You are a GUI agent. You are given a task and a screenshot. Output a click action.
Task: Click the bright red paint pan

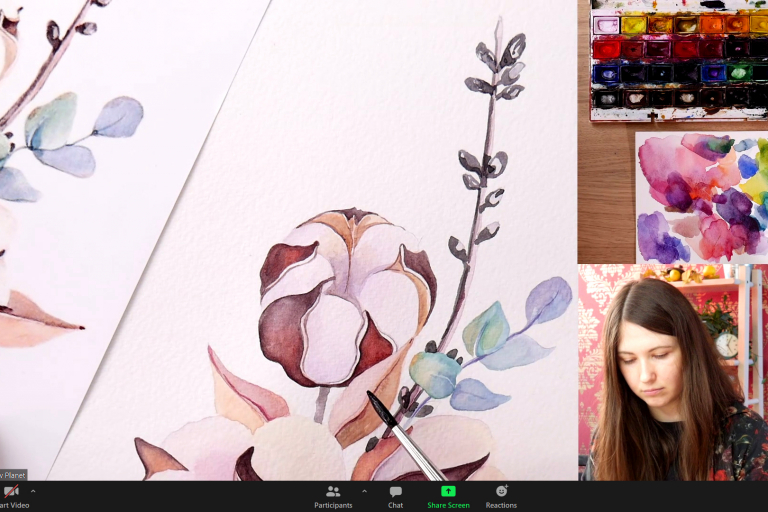coord(607,49)
